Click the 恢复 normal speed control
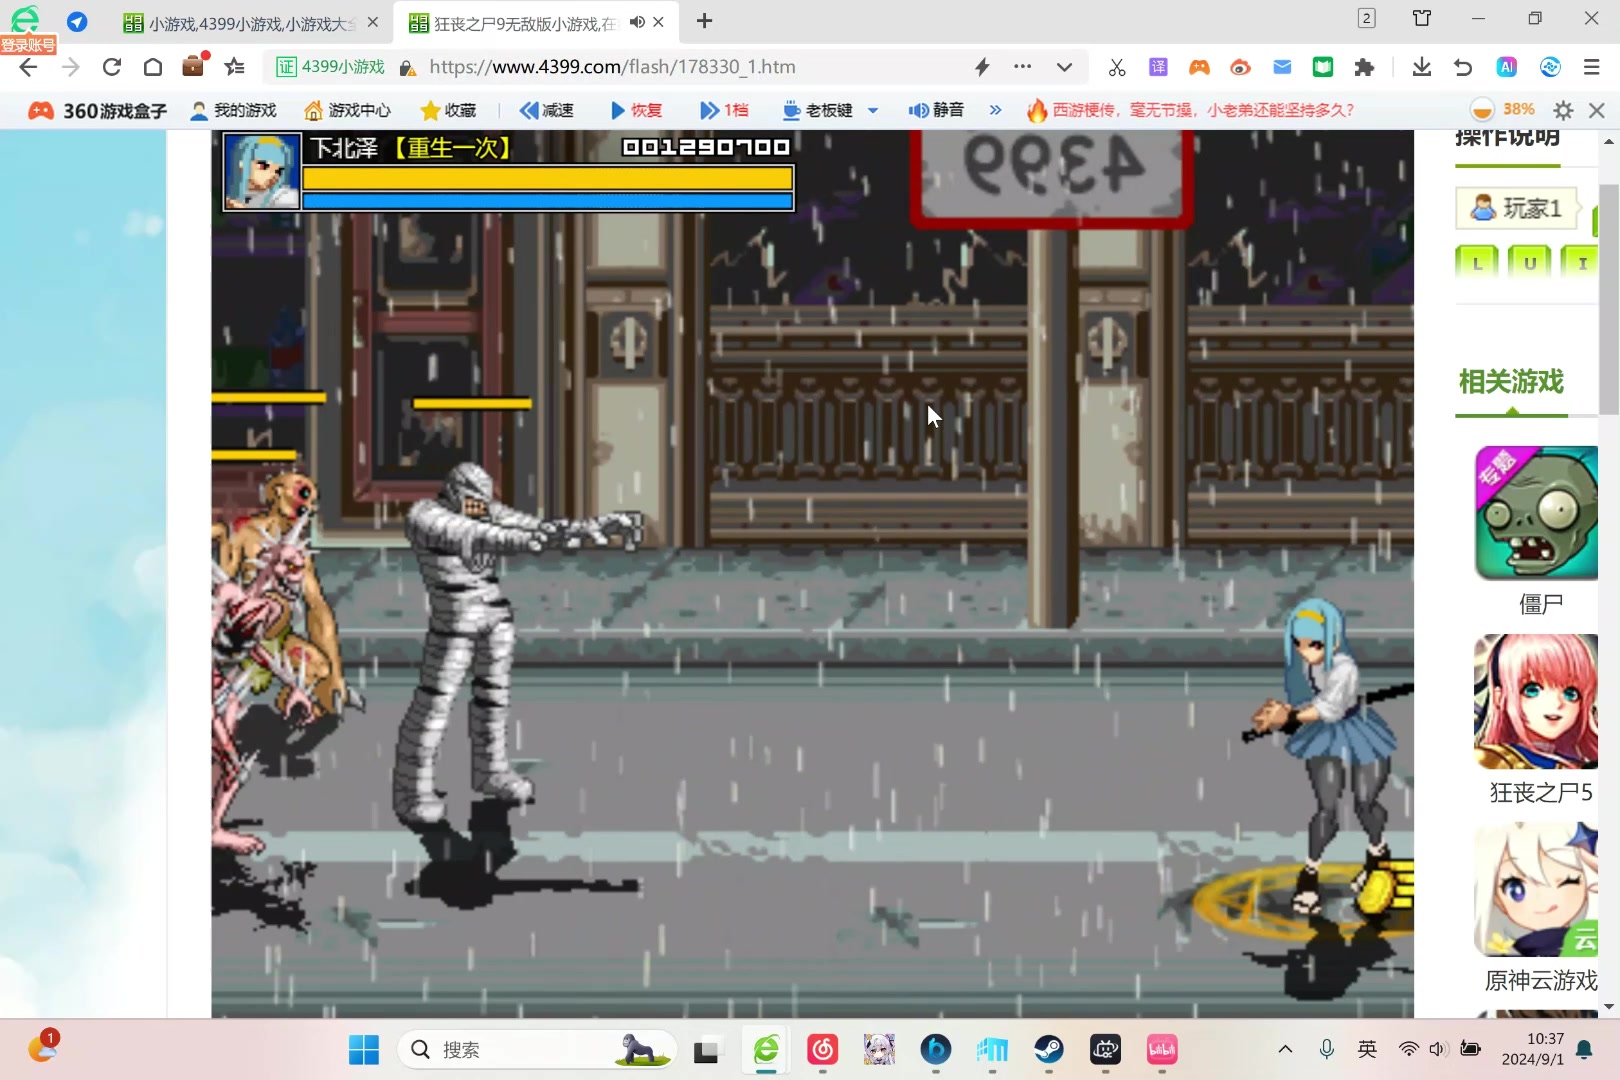 coord(636,110)
